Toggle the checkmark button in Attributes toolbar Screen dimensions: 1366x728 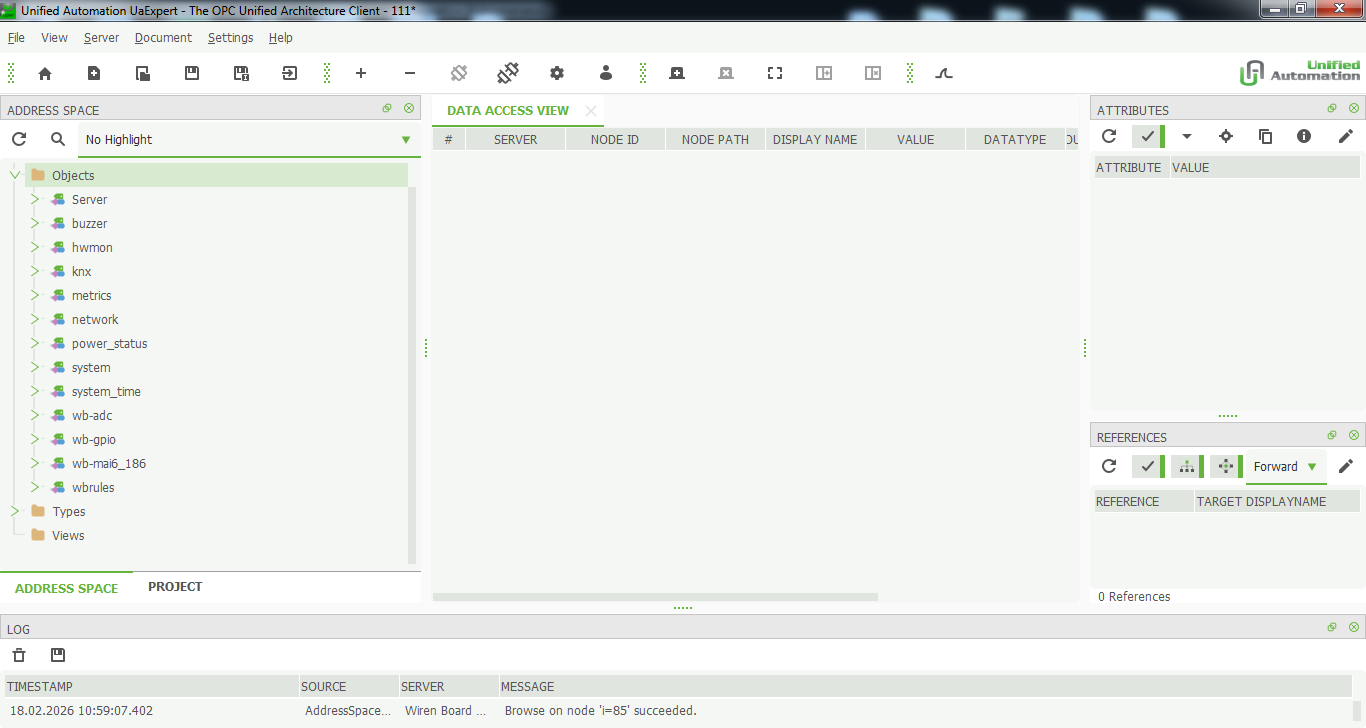pyautogui.click(x=1147, y=136)
